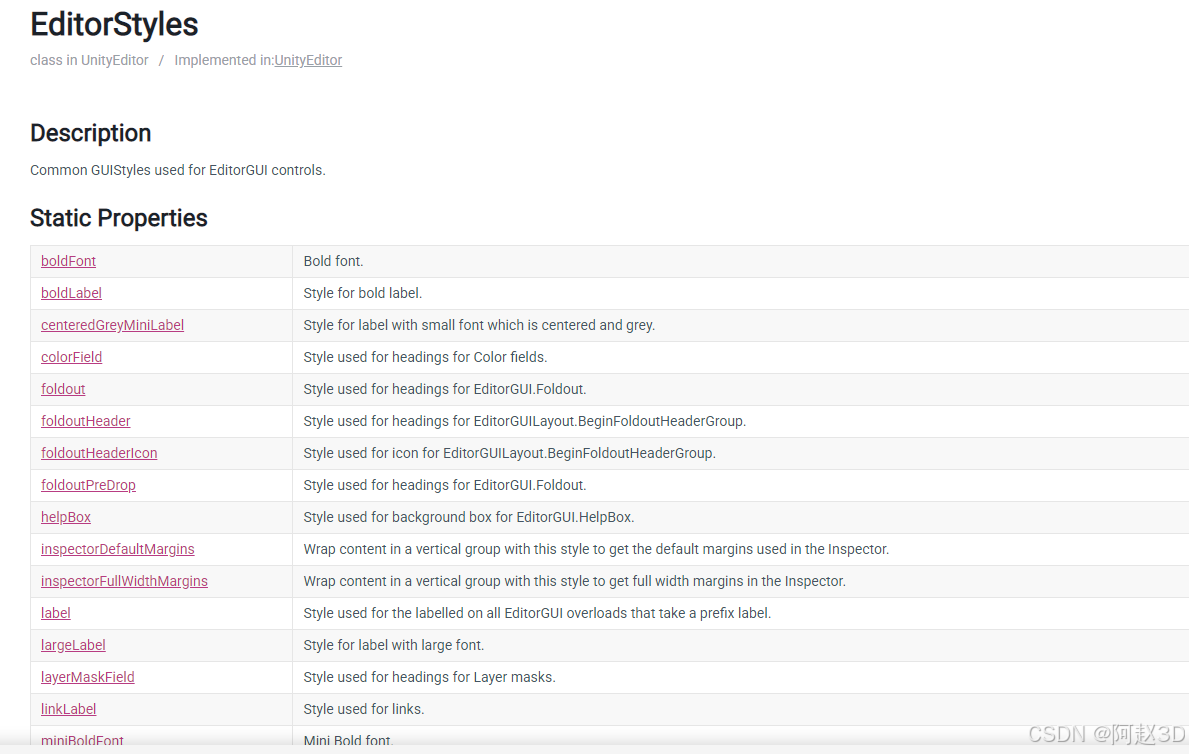This screenshot has height=754, width=1189.
Task: Open the foldoutHeader property link
Action: (86, 421)
